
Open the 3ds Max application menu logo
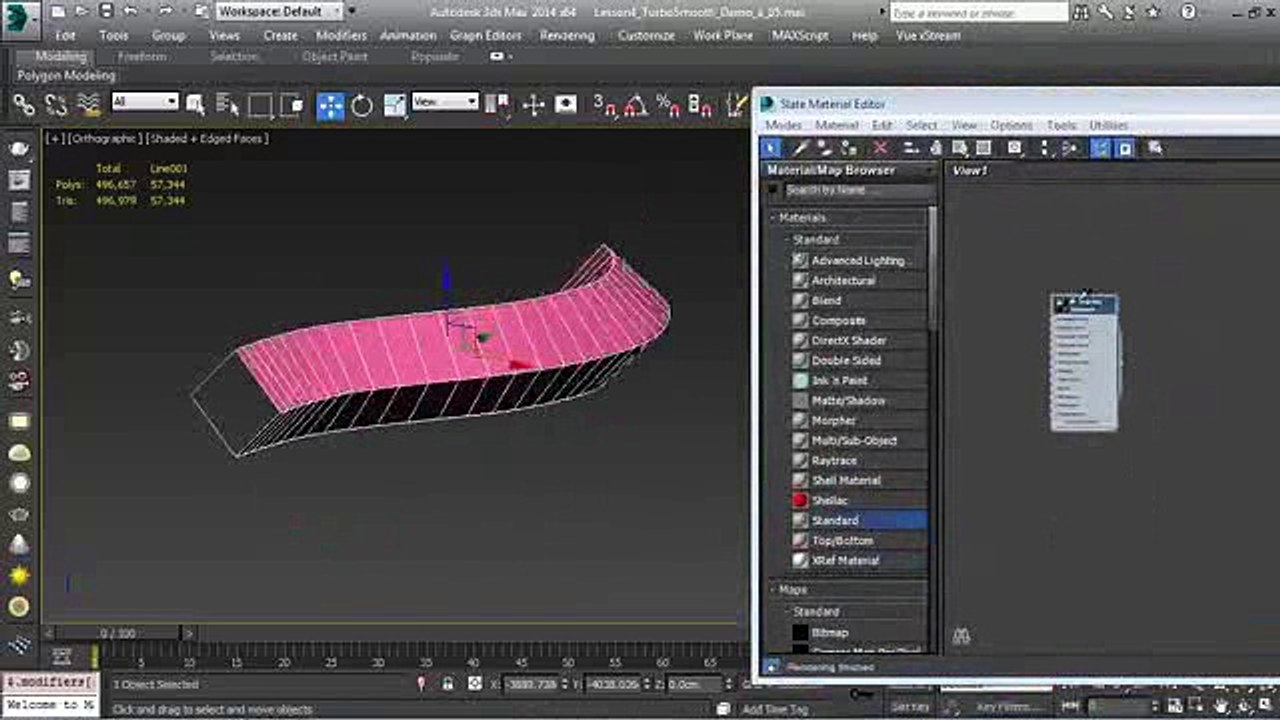point(20,18)
